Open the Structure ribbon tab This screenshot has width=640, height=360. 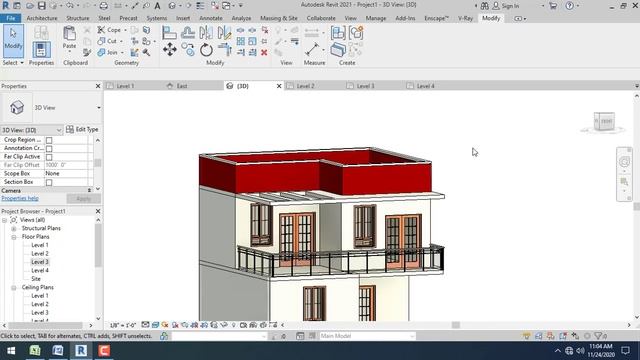78,18
